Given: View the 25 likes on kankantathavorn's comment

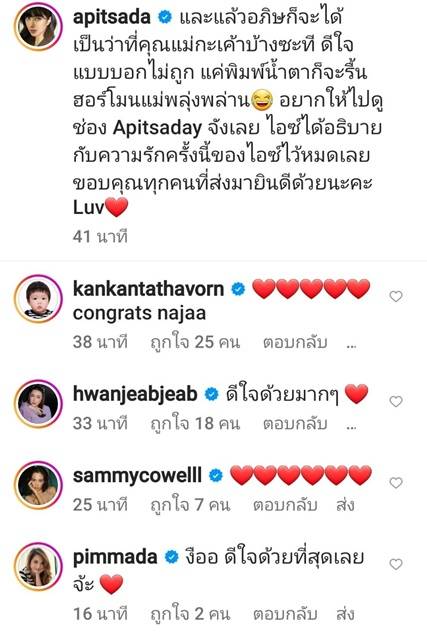Looking at the screenshot, I should tap(195, 342).
